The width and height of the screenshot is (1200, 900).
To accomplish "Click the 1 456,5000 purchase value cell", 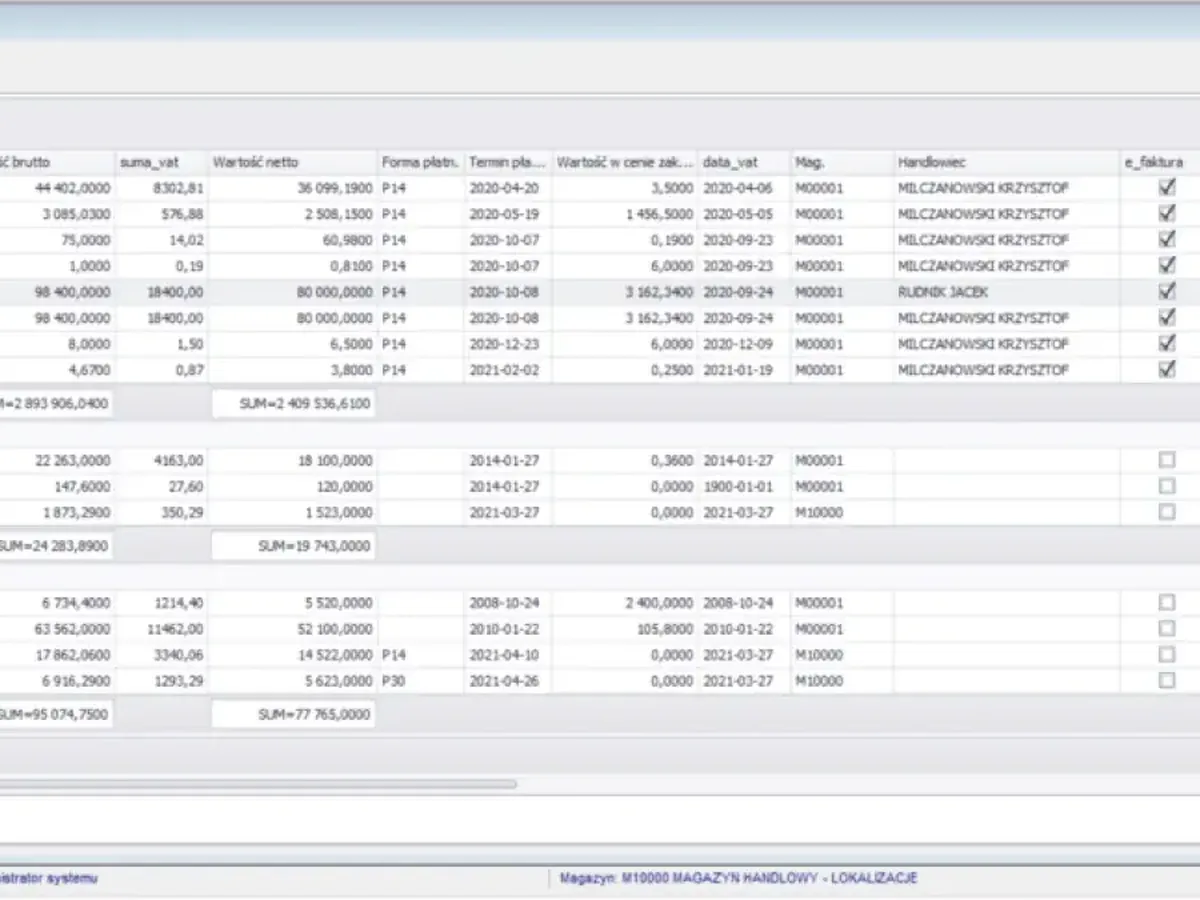I will click(x=626, y=214).
